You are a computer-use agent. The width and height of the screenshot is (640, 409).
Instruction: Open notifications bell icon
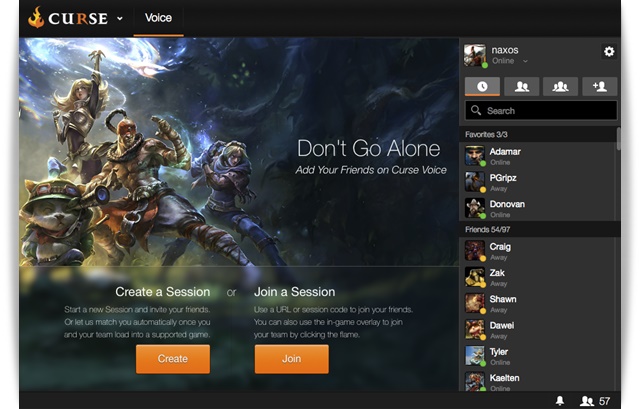tap(560, 401)
